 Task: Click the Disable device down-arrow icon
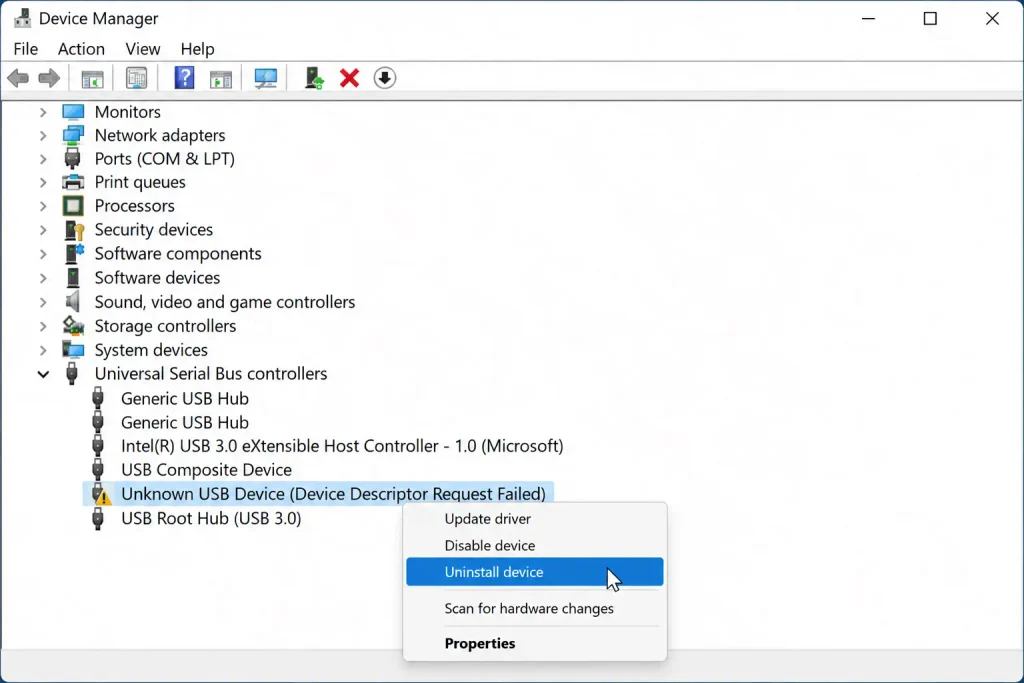[x=385, y=78]
